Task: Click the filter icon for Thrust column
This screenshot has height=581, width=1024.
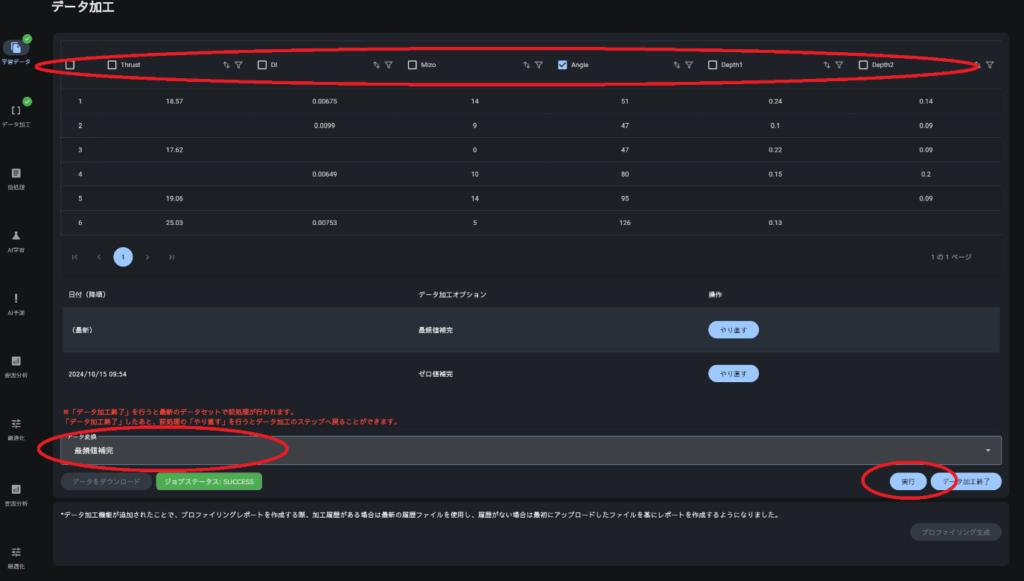Action: pos(239,65)
